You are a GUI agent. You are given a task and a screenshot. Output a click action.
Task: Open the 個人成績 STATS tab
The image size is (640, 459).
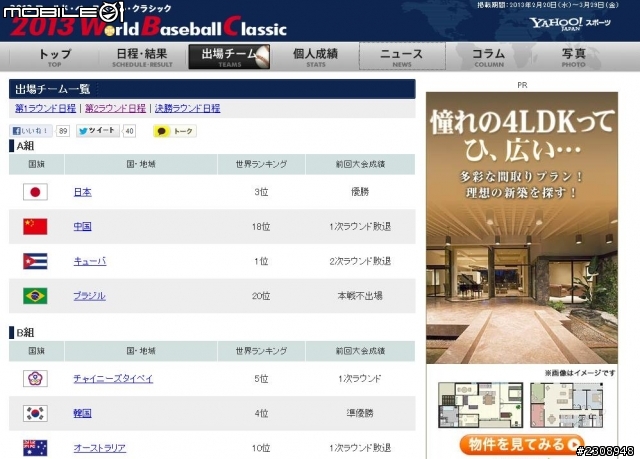(316, 57)
